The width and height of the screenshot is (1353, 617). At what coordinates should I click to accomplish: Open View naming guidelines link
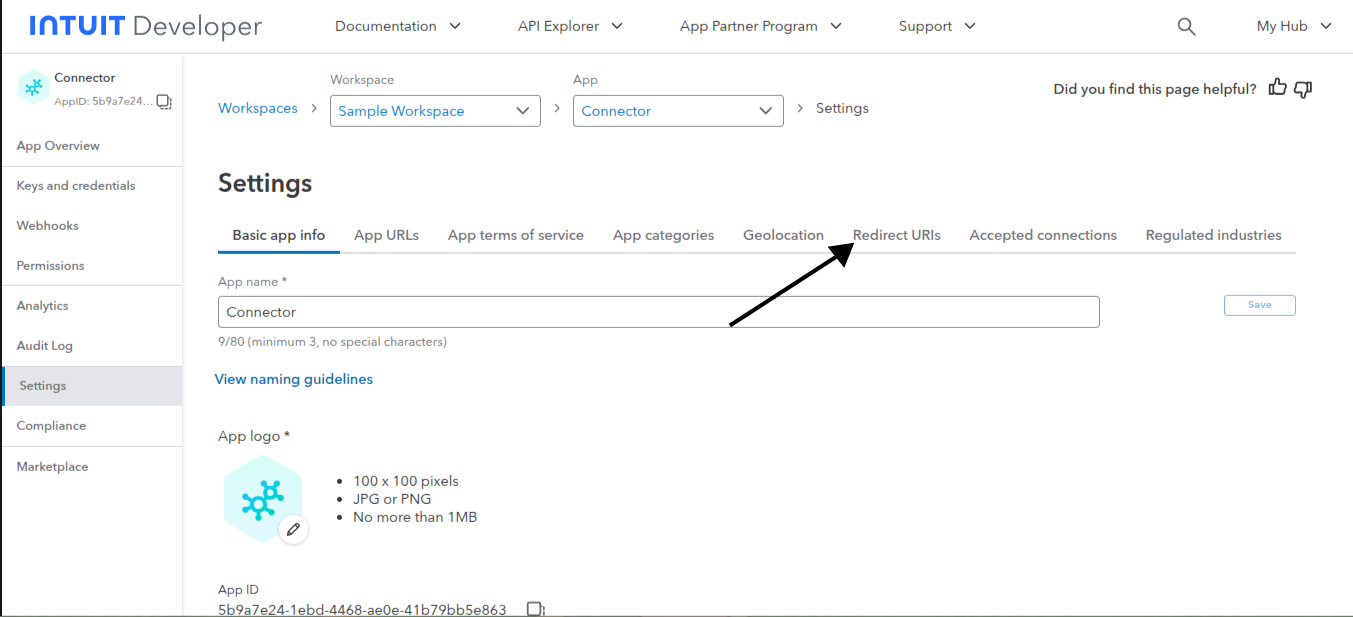tap(294, 379)
